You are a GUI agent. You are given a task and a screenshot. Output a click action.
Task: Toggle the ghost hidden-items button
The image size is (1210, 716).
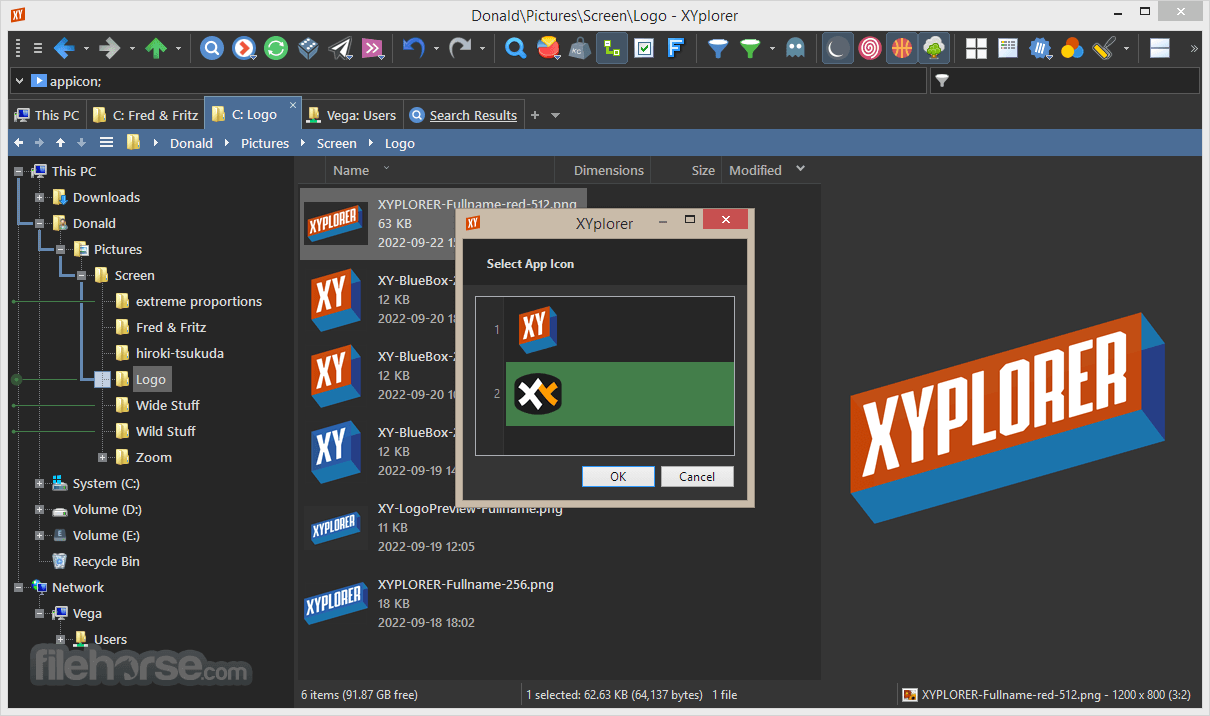click(x=795, y=47)
